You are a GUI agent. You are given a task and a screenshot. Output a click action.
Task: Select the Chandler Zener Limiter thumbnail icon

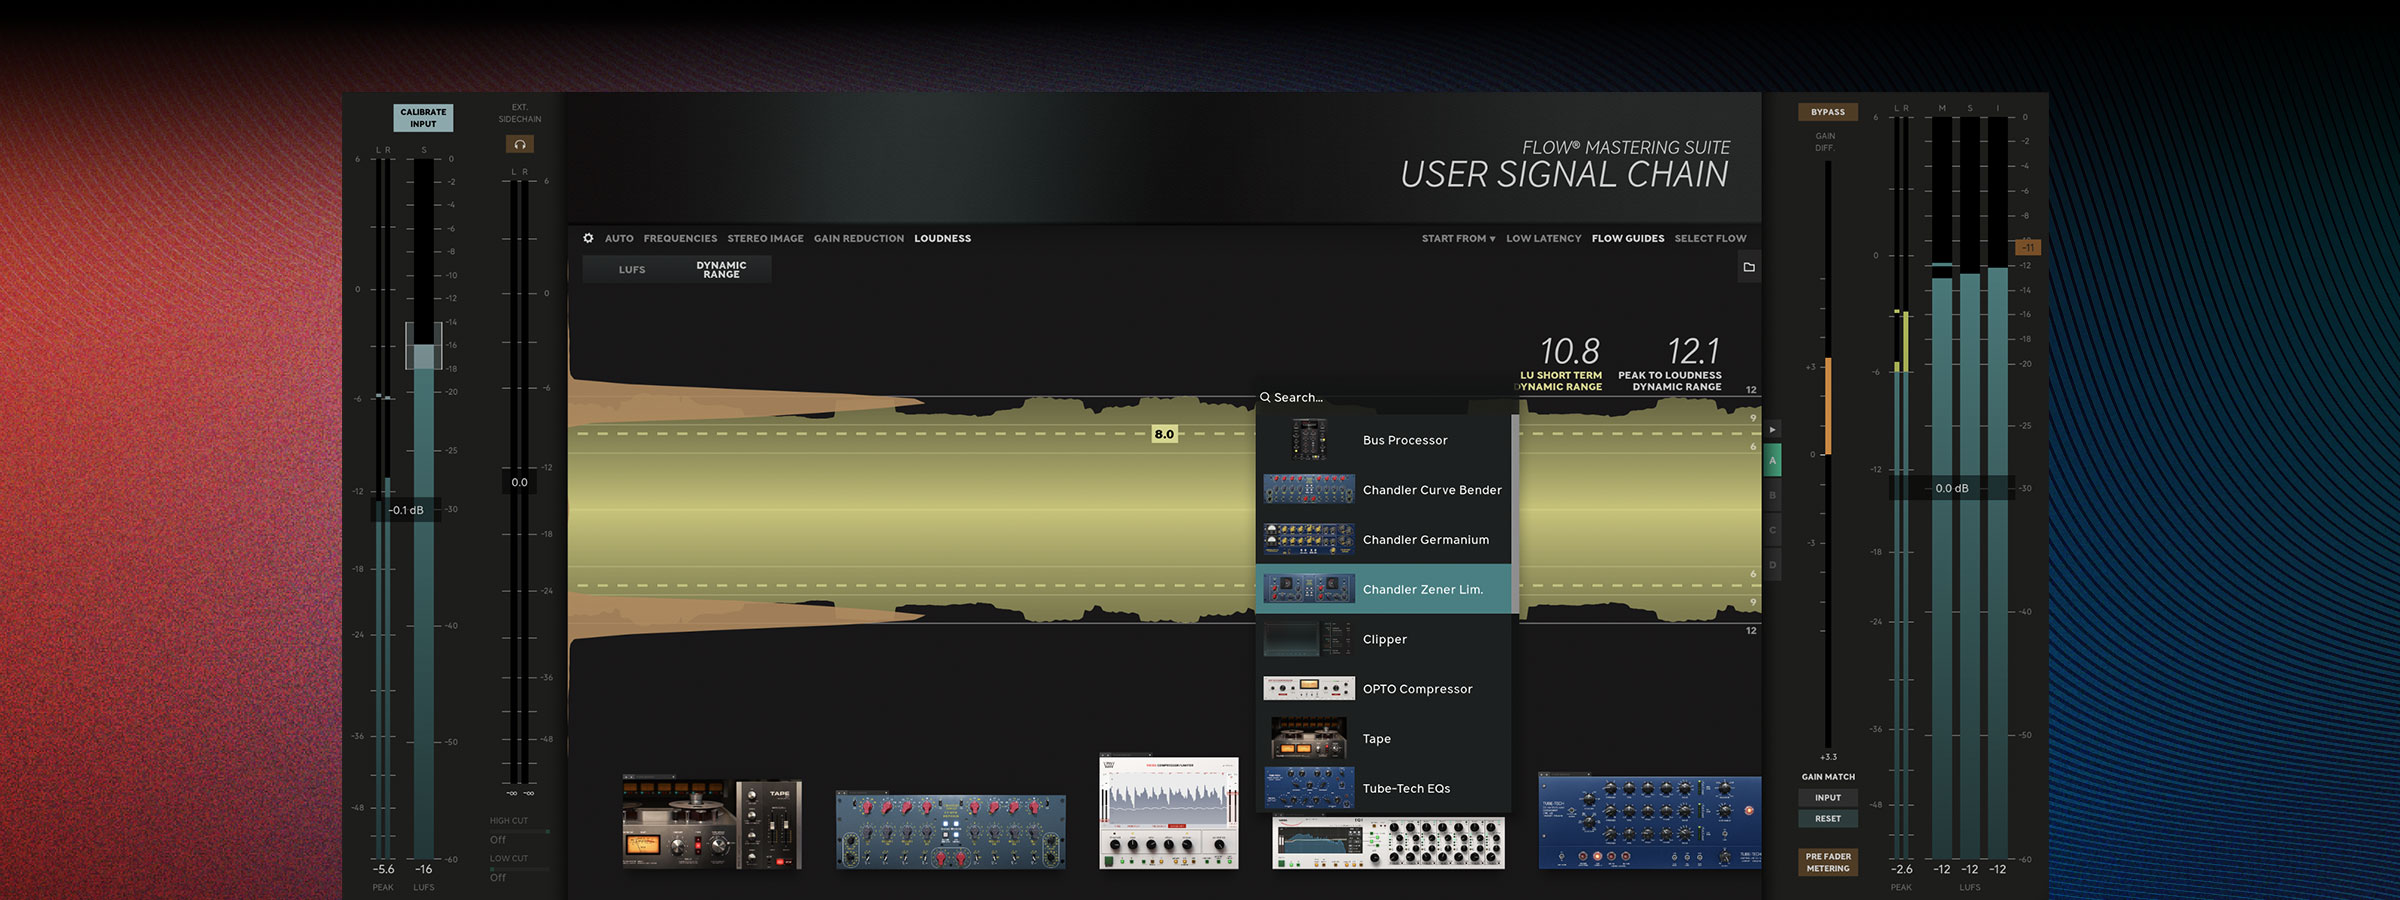(1309, 589)
